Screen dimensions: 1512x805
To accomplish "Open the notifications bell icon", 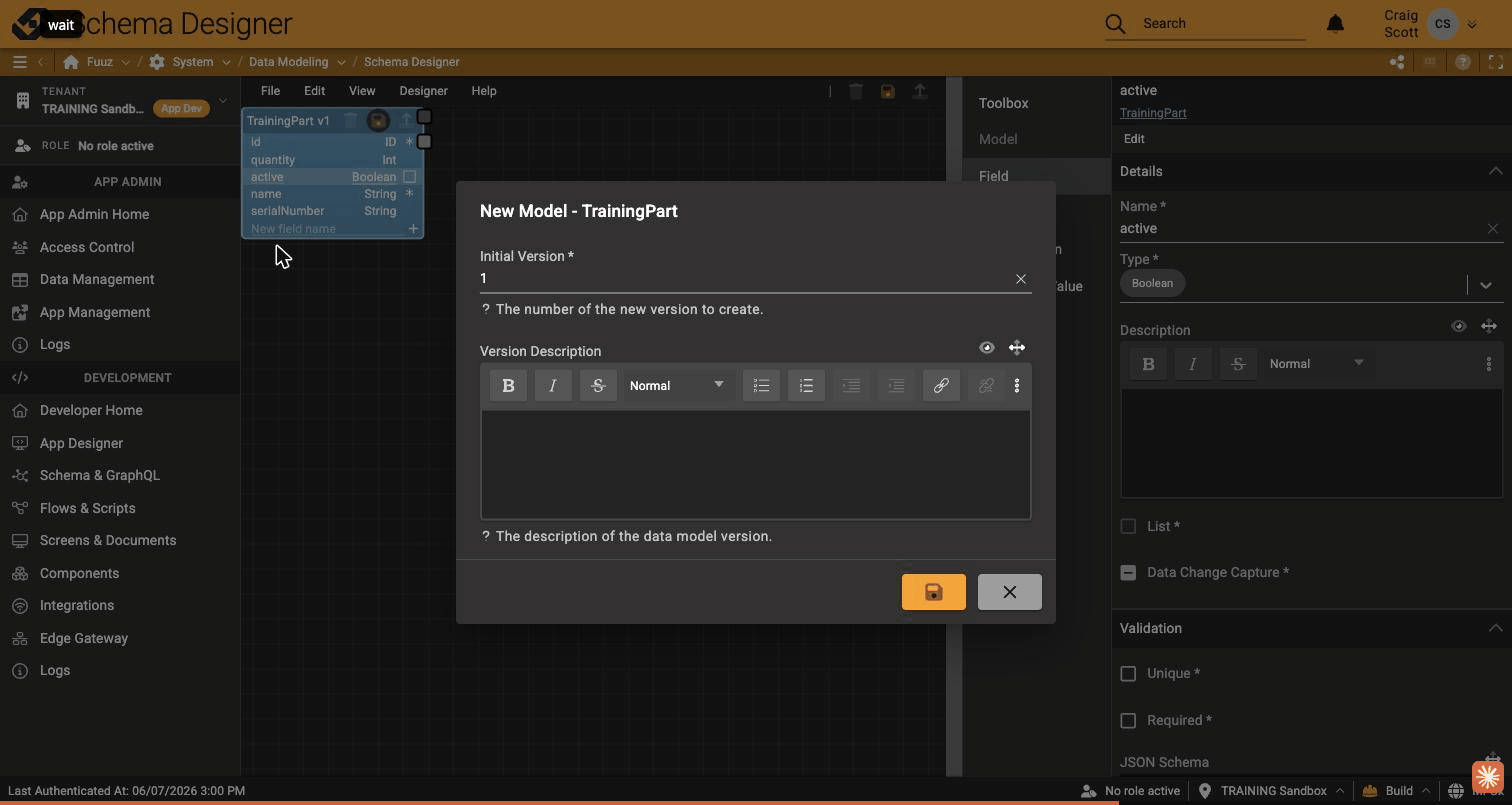I will [1335, 23].
